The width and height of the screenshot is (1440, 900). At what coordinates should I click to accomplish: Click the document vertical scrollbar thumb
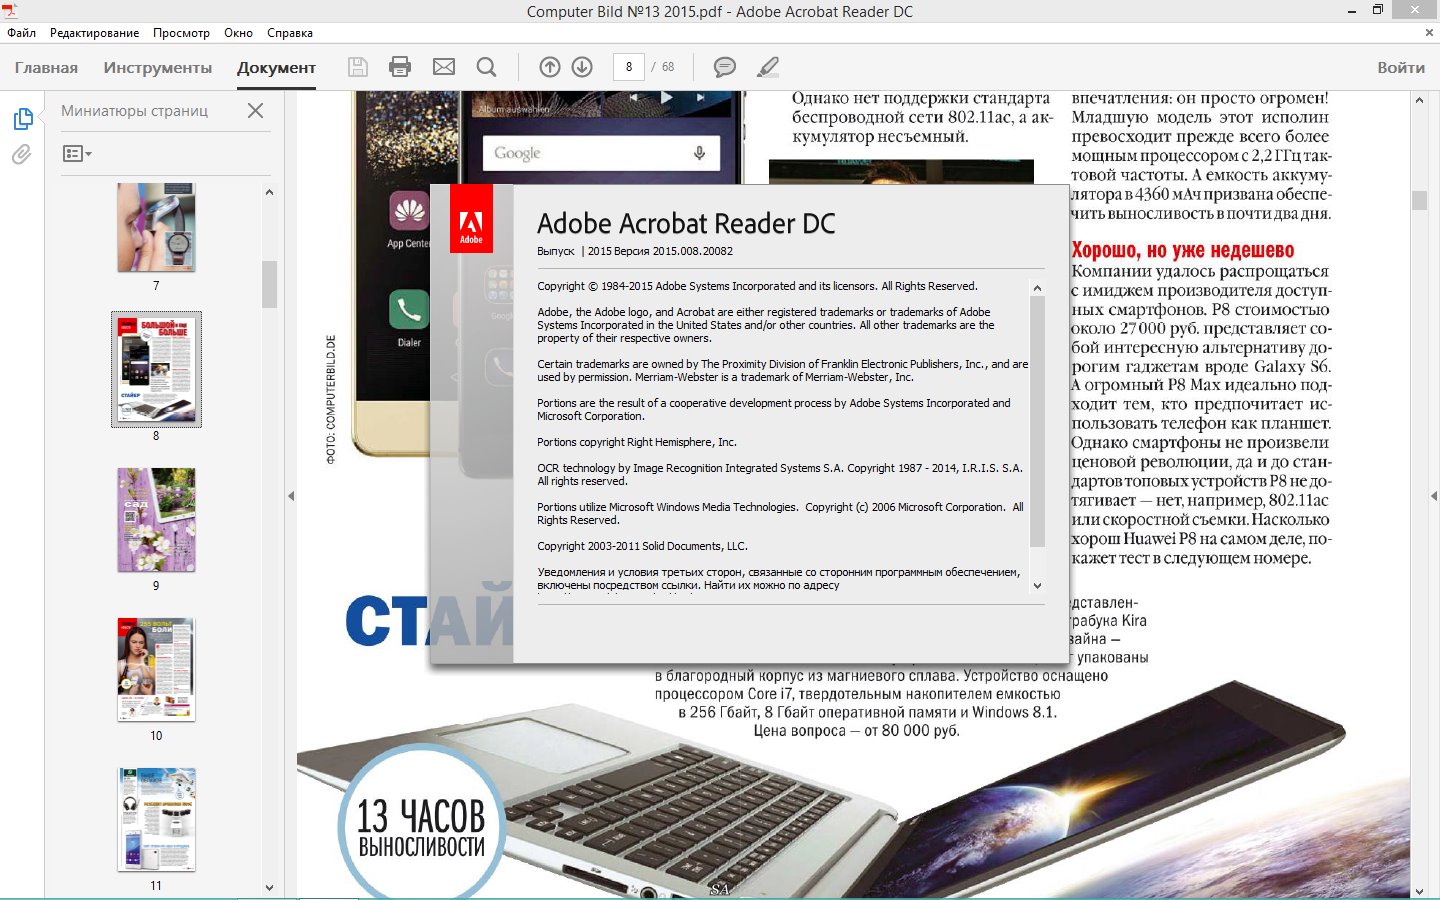(1419, 200)
